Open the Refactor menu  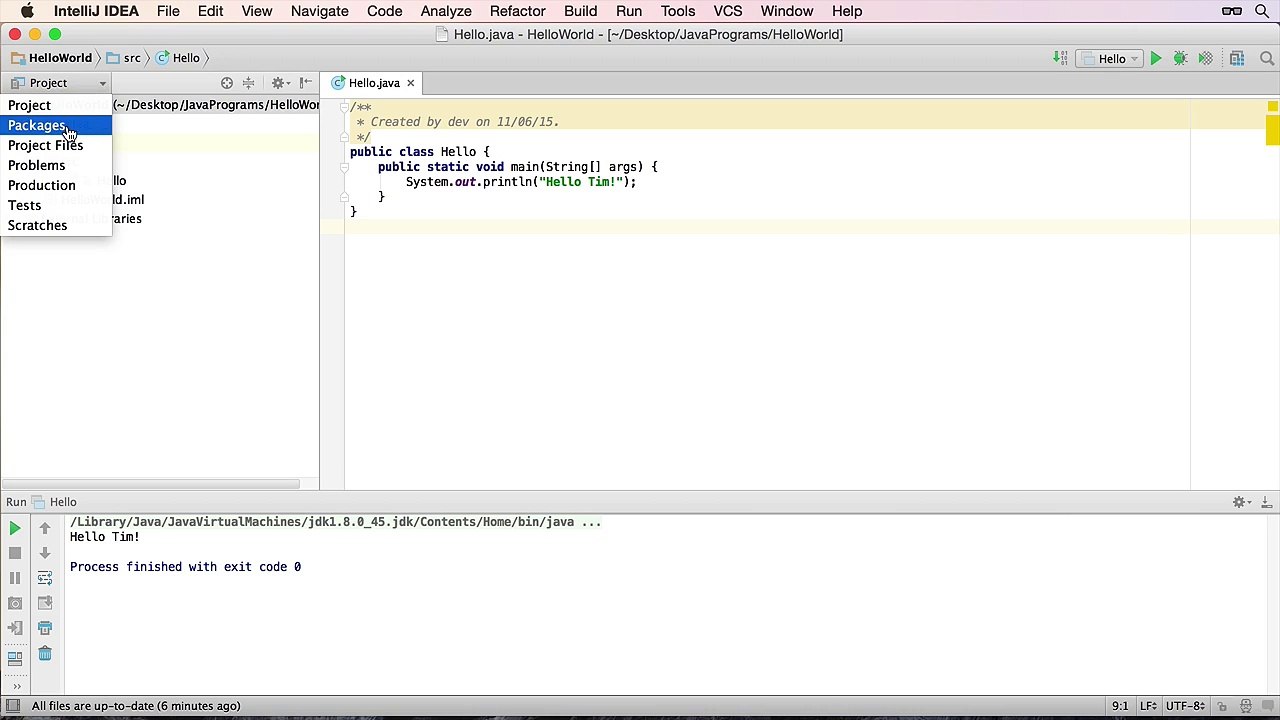click(x=517, y=11)
